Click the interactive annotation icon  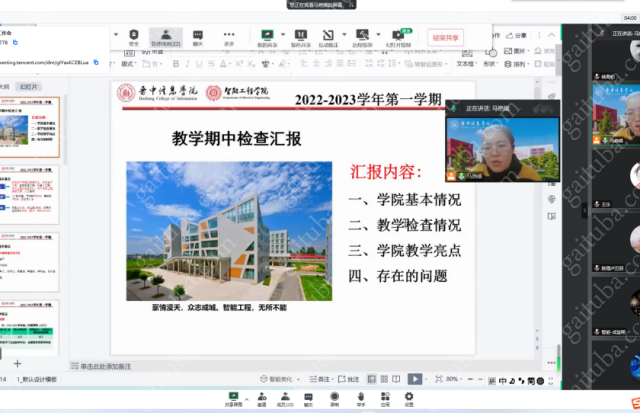tap(328, 38)
